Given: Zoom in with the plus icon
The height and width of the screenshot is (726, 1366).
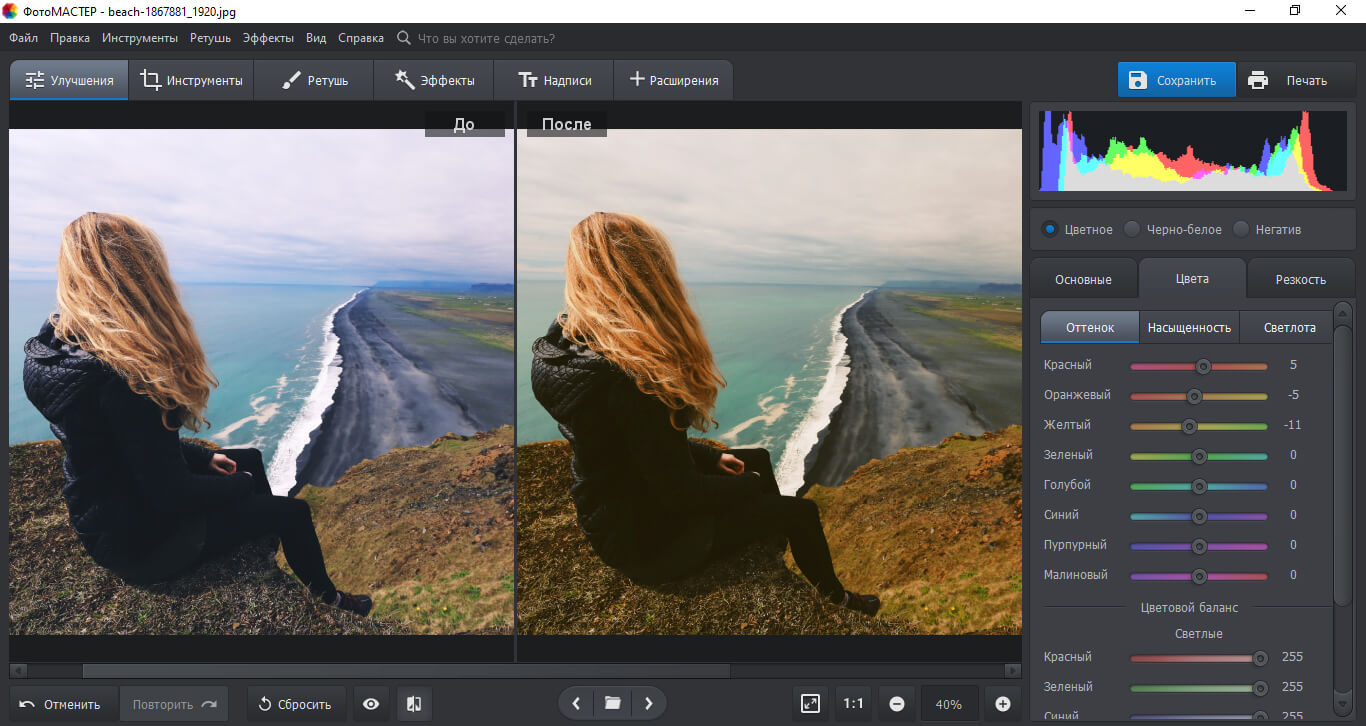Looking at the screenshot, I should [1003, 704].
